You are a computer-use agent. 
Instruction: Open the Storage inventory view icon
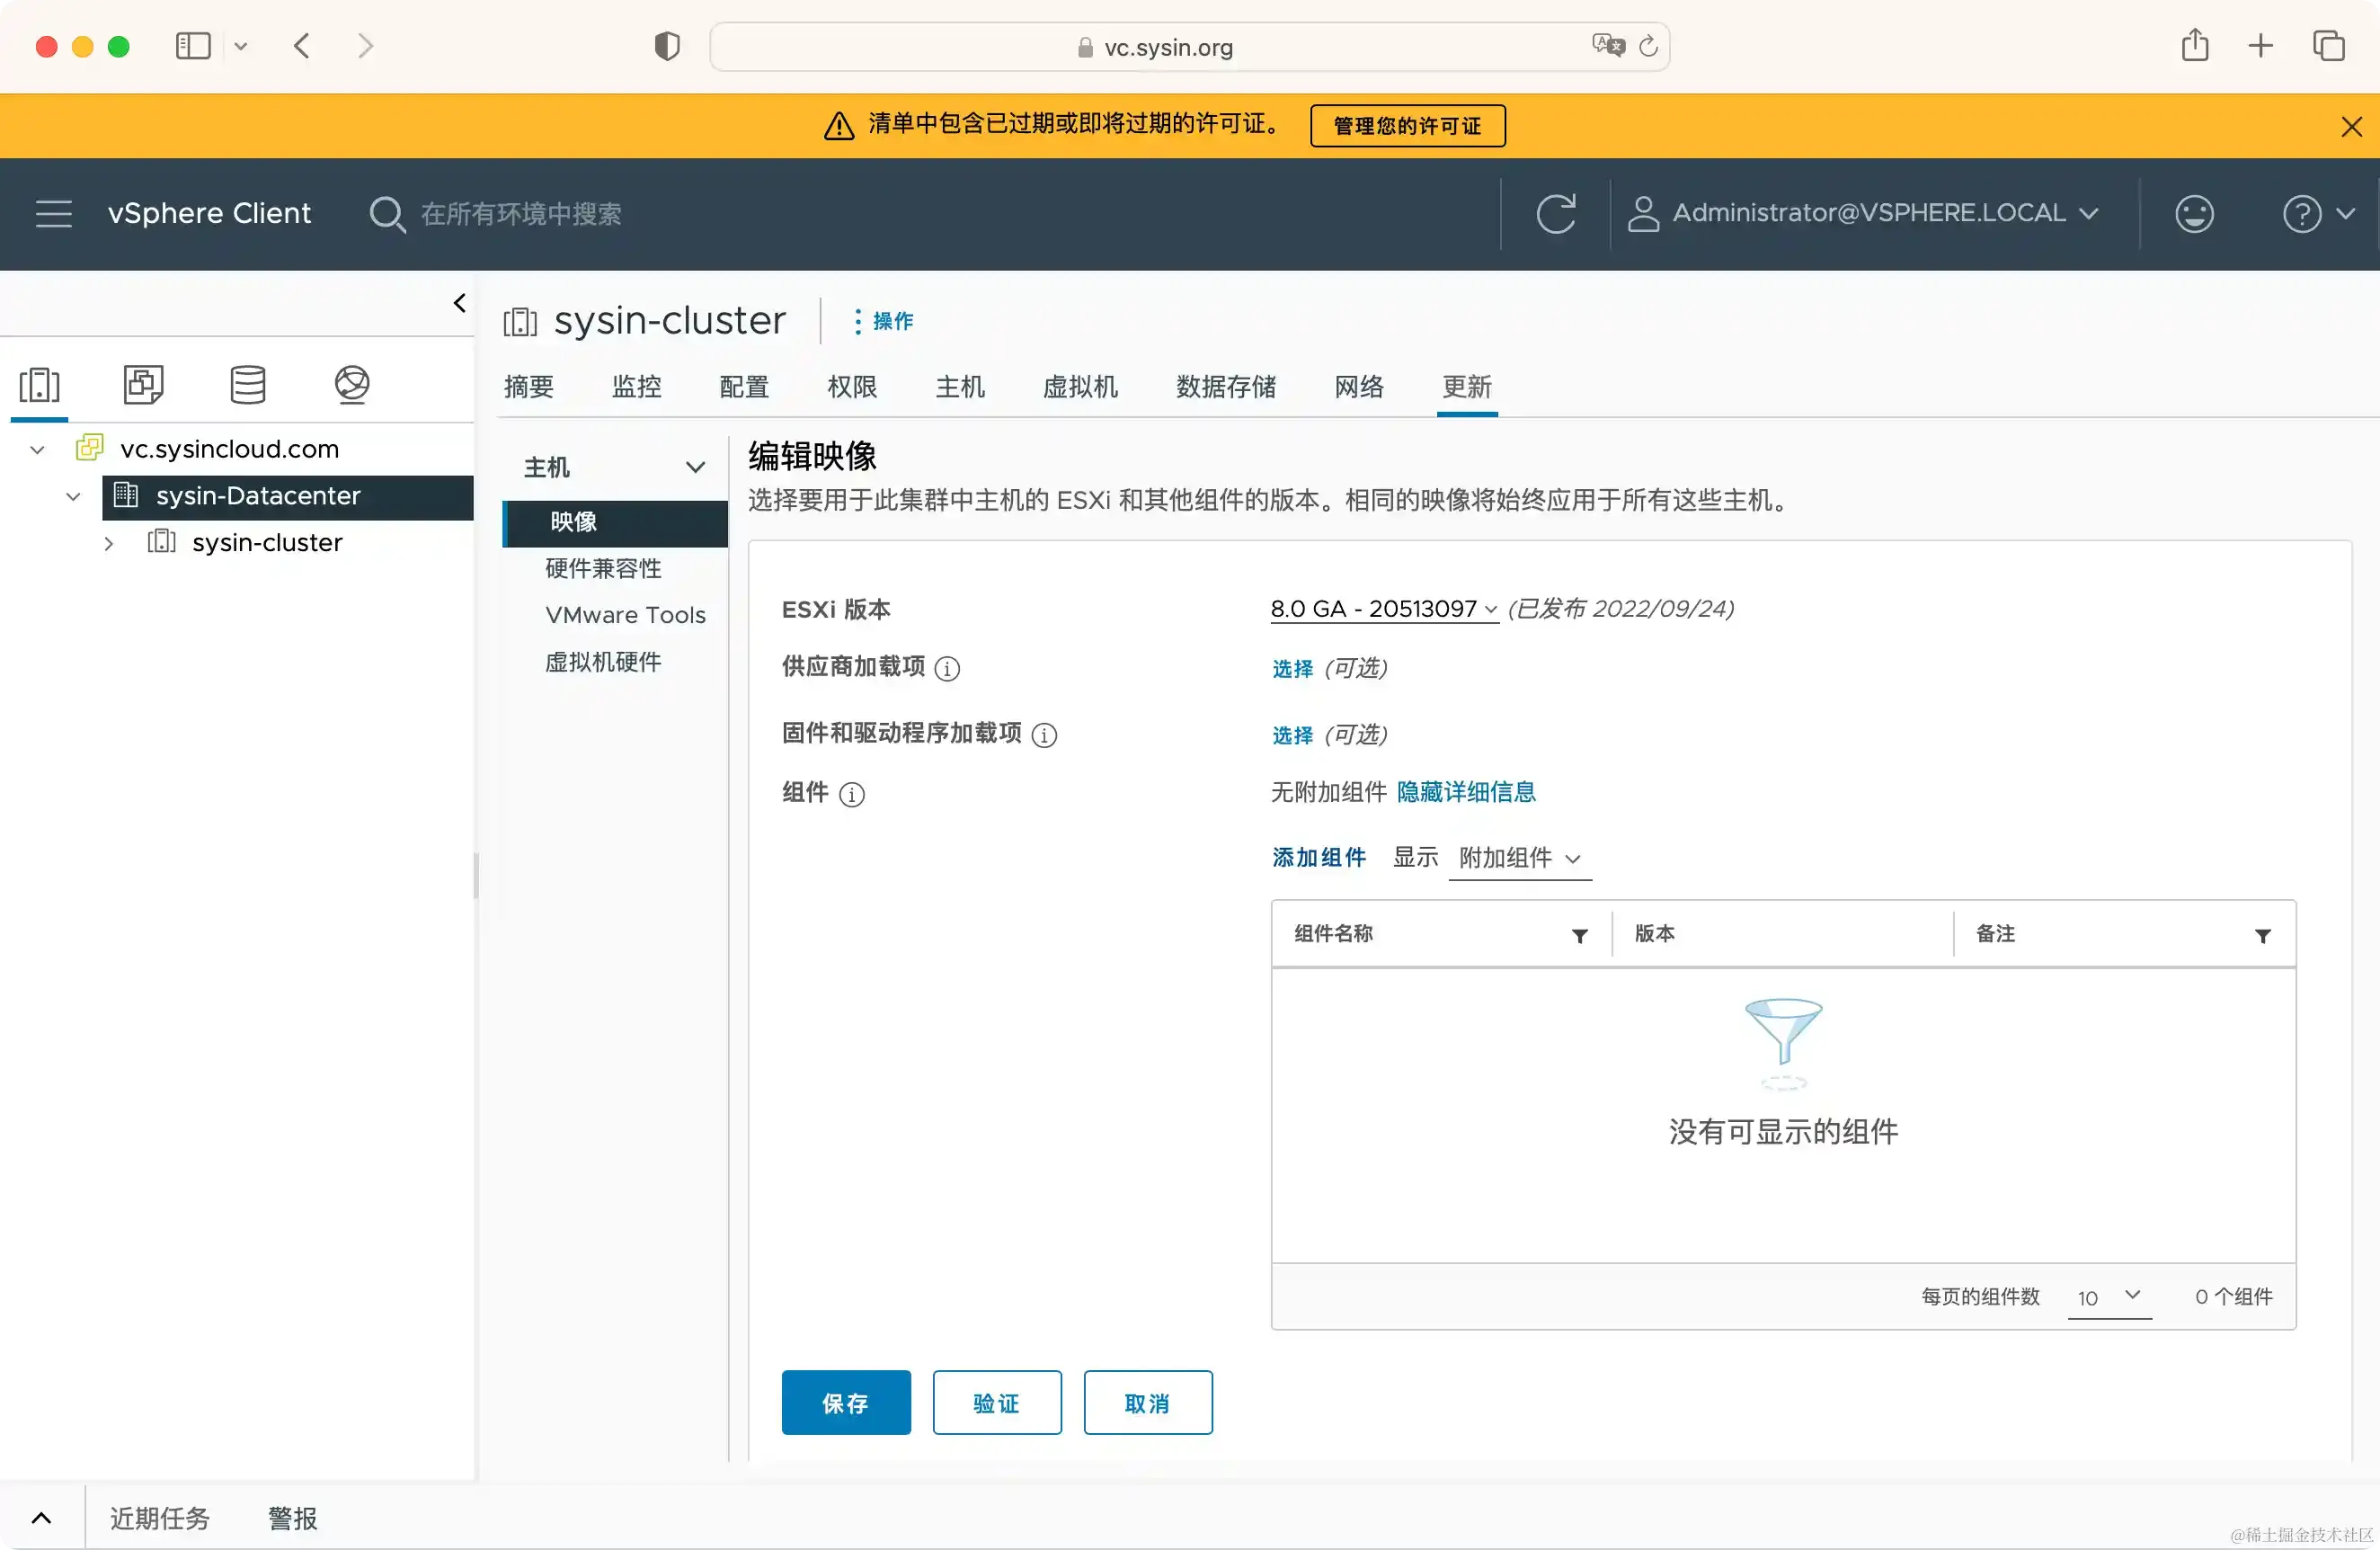pos(247,384)
